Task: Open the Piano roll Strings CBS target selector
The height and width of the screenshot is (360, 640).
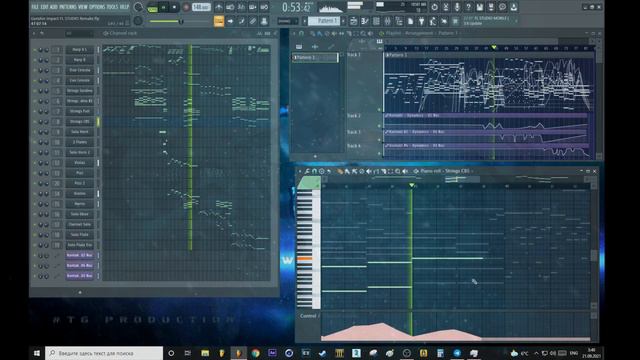Action: coord(446,171)
